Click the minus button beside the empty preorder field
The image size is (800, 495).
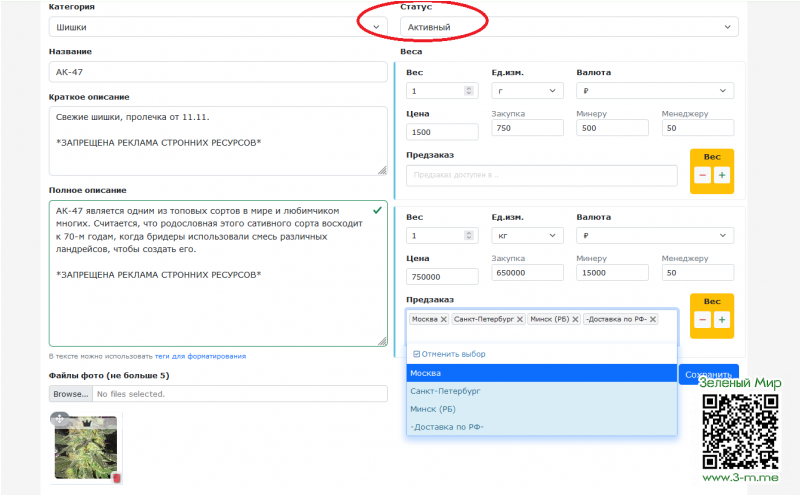[x=702, y=175]
